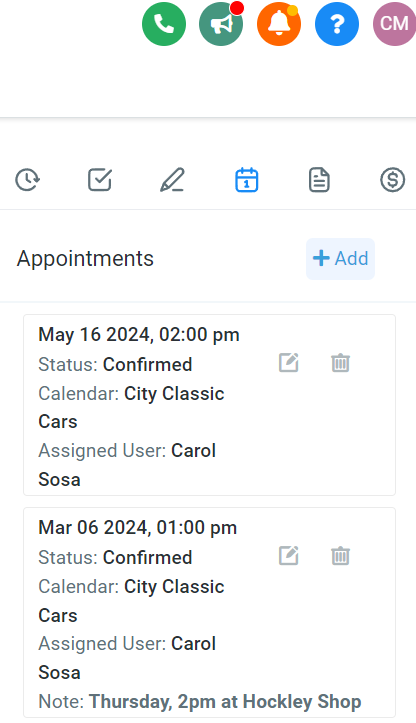Screen dimensions: 416x723
Task: Switch to the tasks checkbox tab
Action: pos(100,180)
